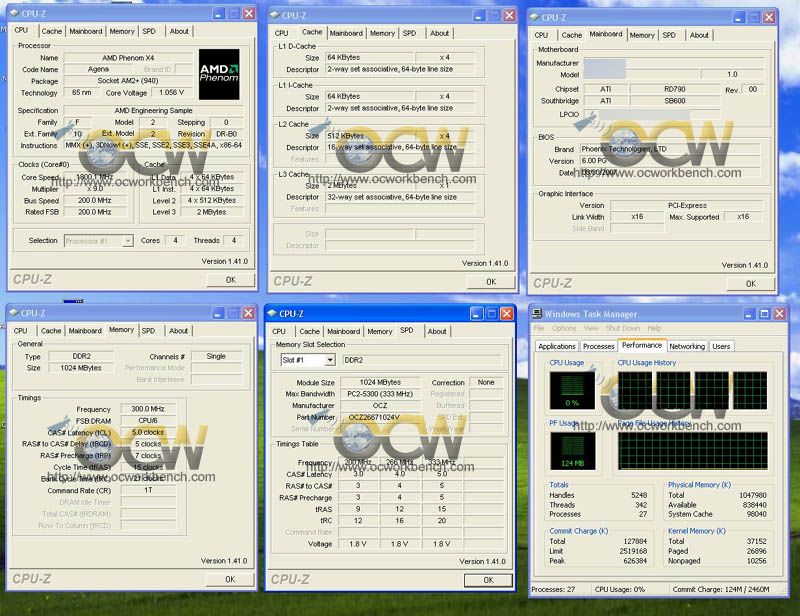Click the Cores field showing 4
The image size is (800, 616).
[175, 240]
